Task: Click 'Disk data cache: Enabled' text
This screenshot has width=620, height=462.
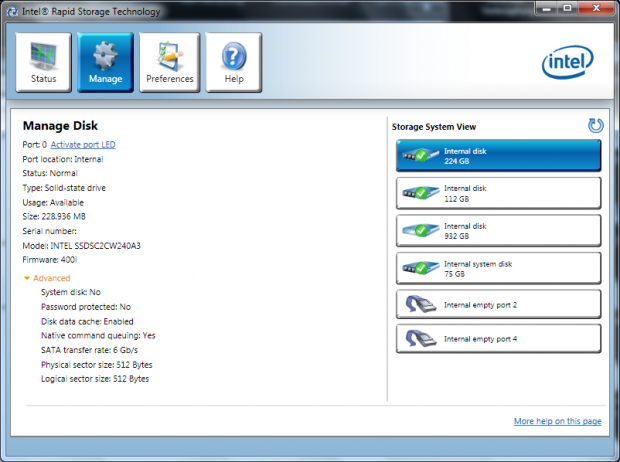Action: tap(87, 322)
